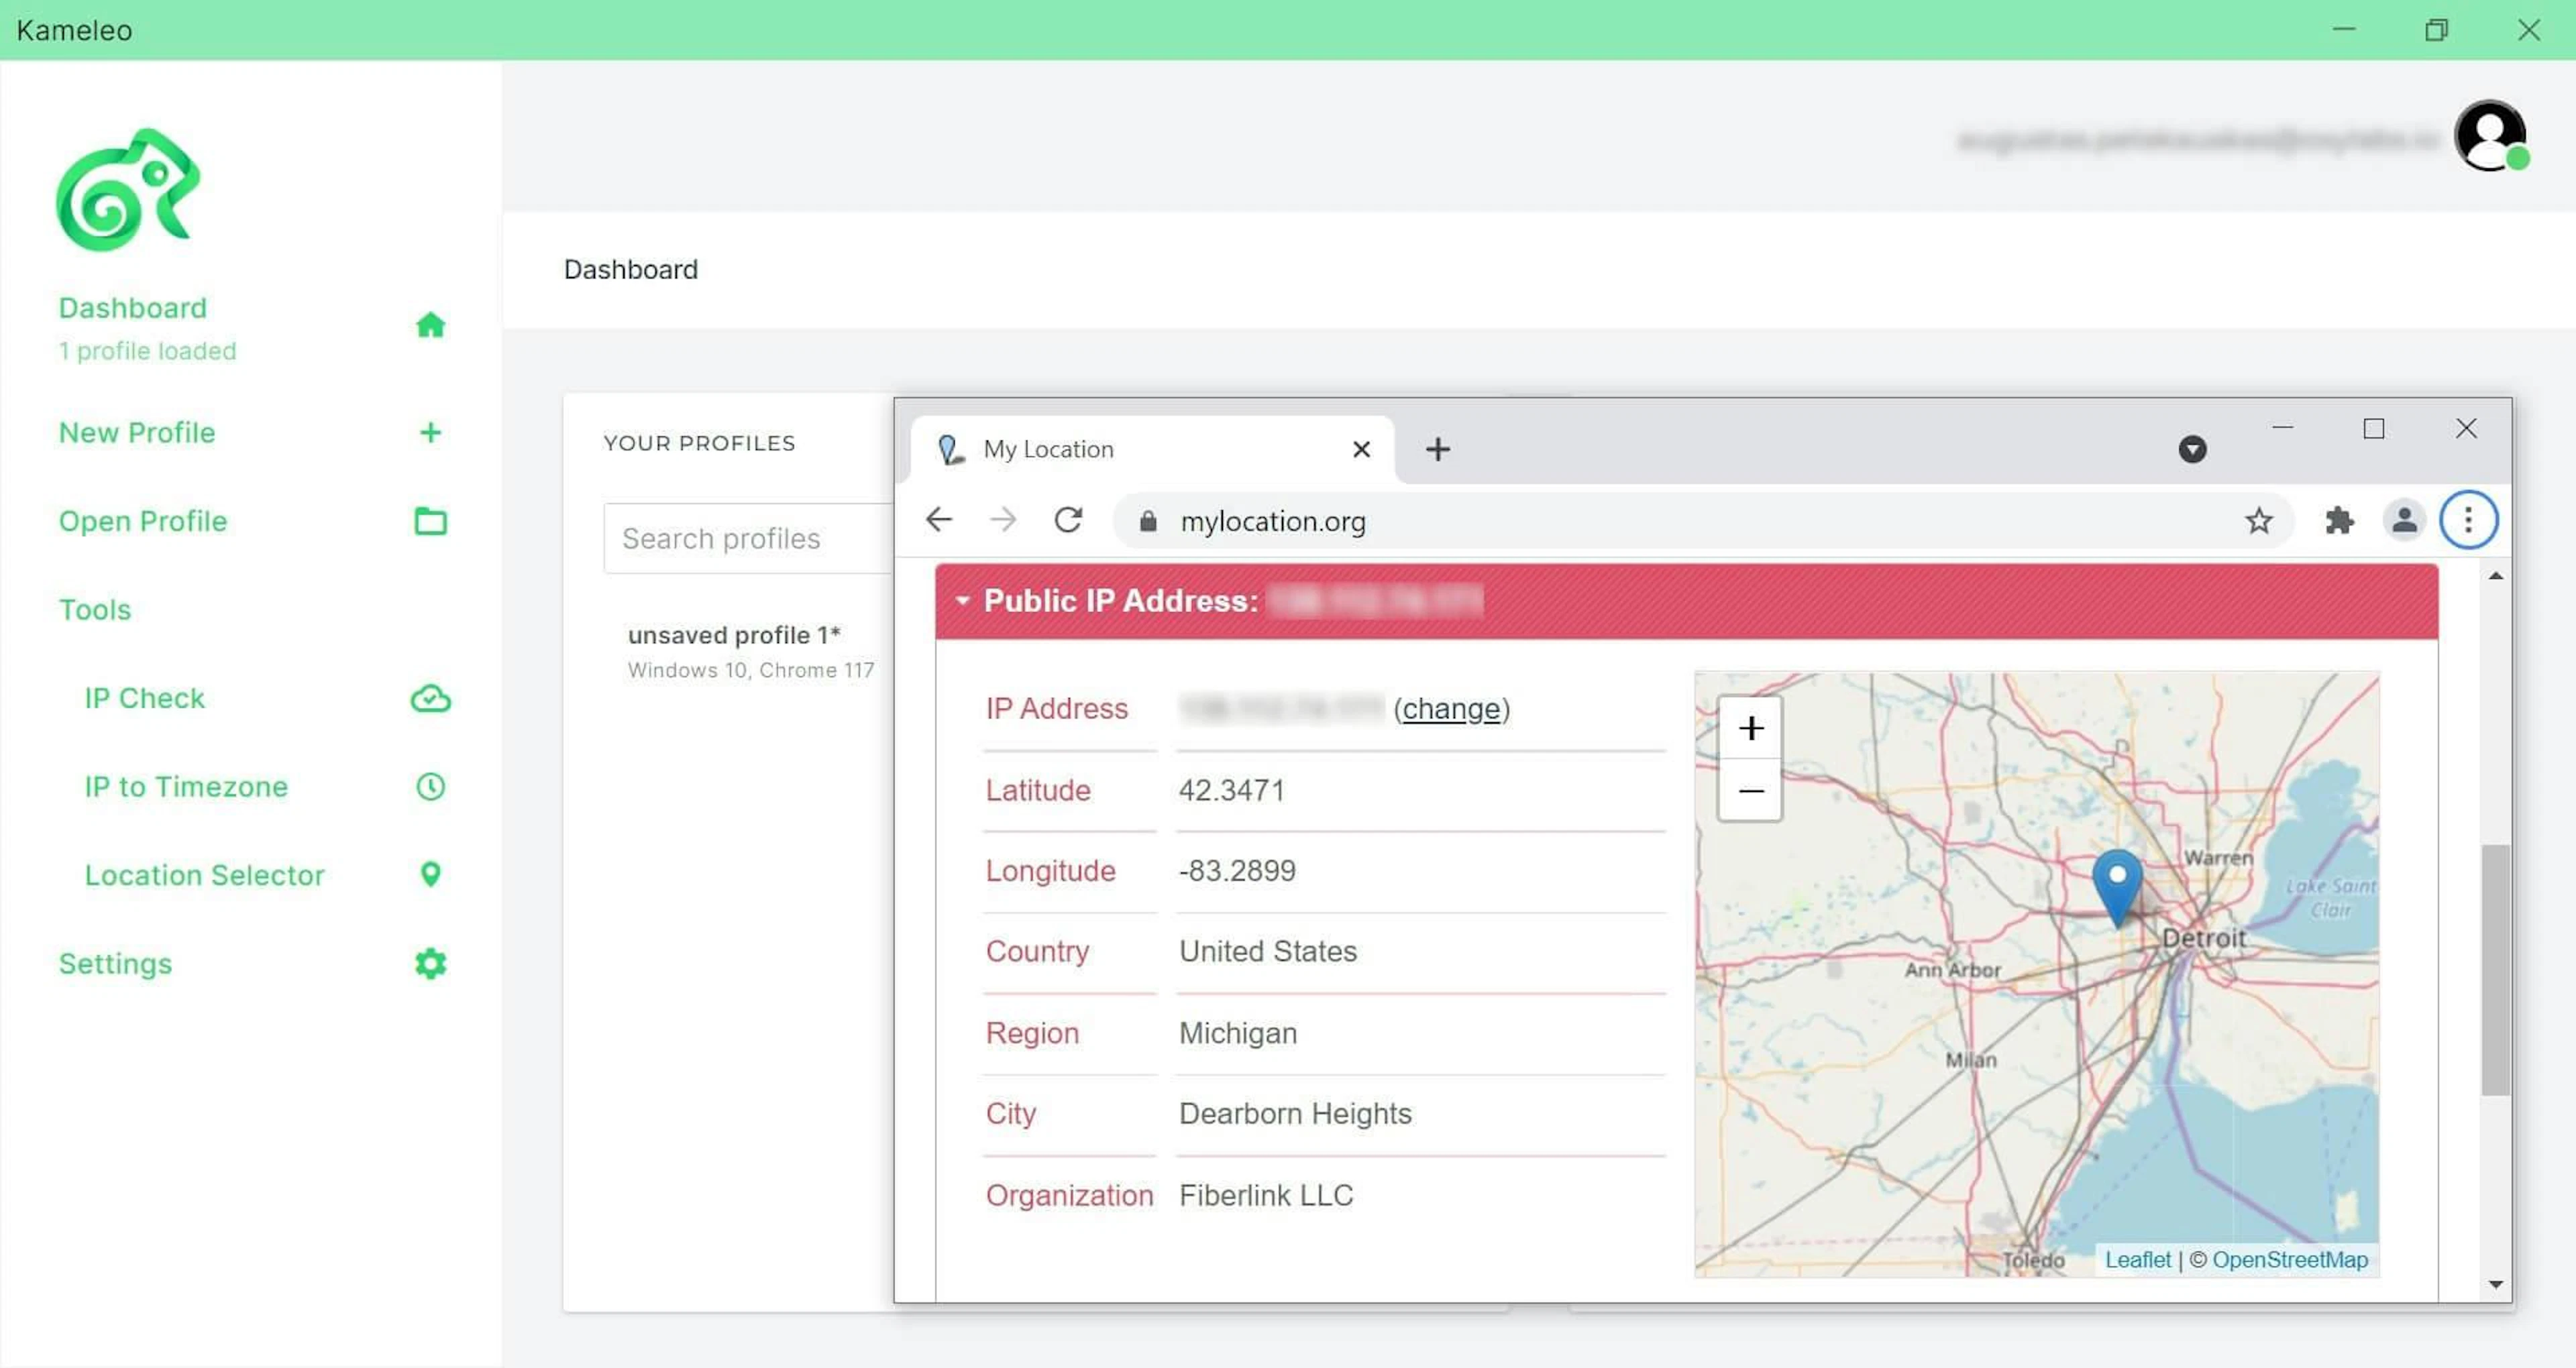Minimize the browser window

2283,428
